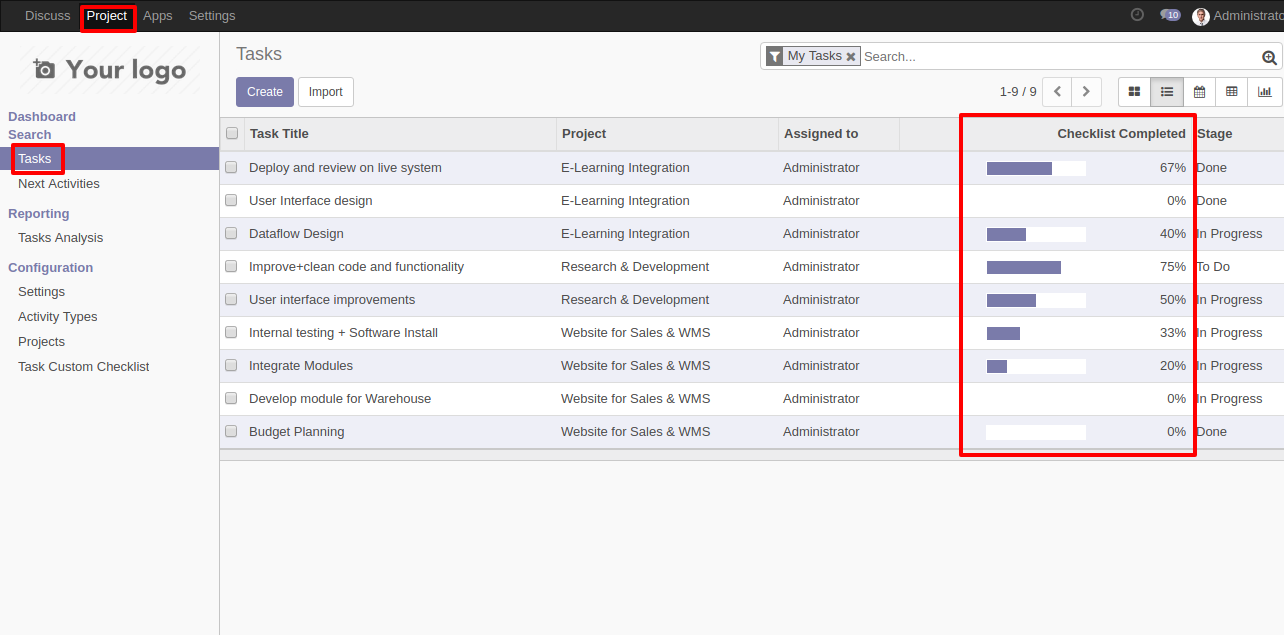Go to next page of tasks
The height and width of the screenshot is (635, 1284).
(1086, 92)
